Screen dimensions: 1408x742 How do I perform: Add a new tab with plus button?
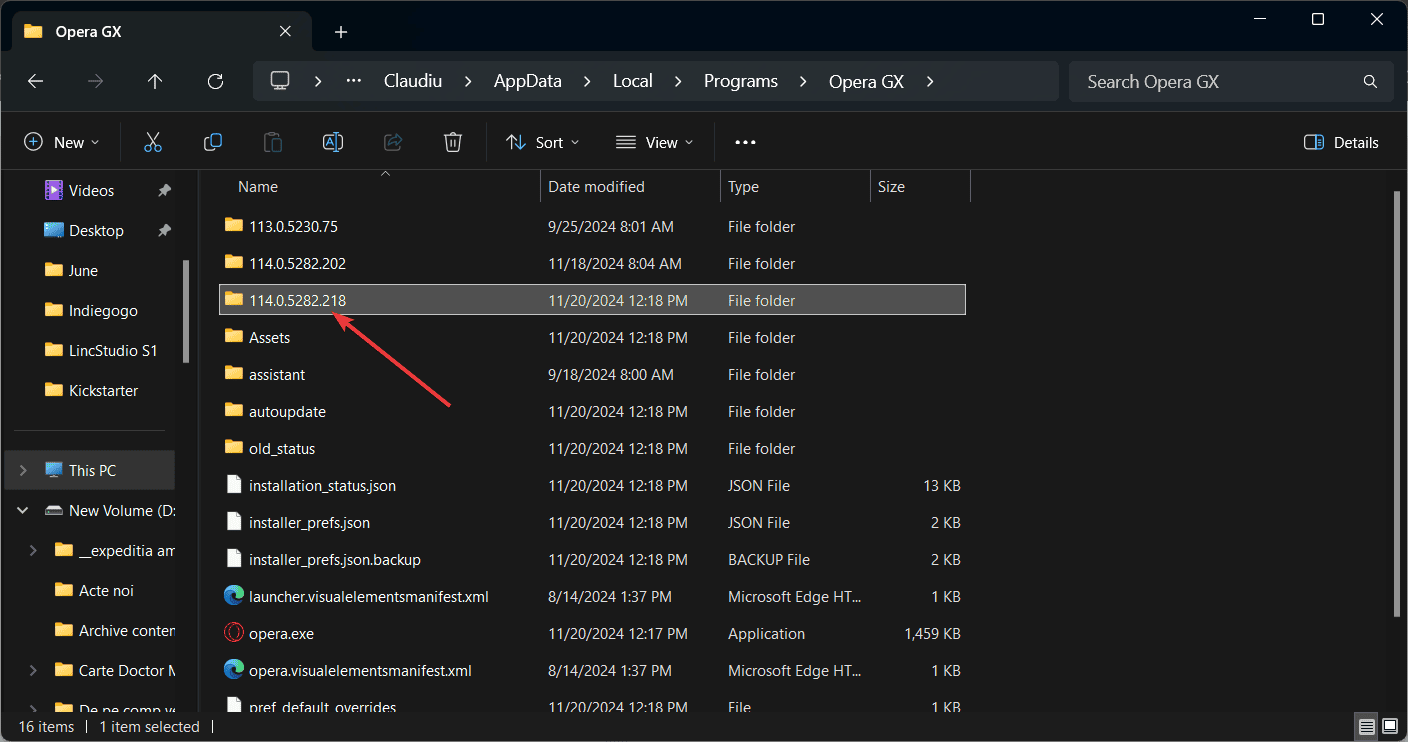pyautogui.click(x=341, y=32)
